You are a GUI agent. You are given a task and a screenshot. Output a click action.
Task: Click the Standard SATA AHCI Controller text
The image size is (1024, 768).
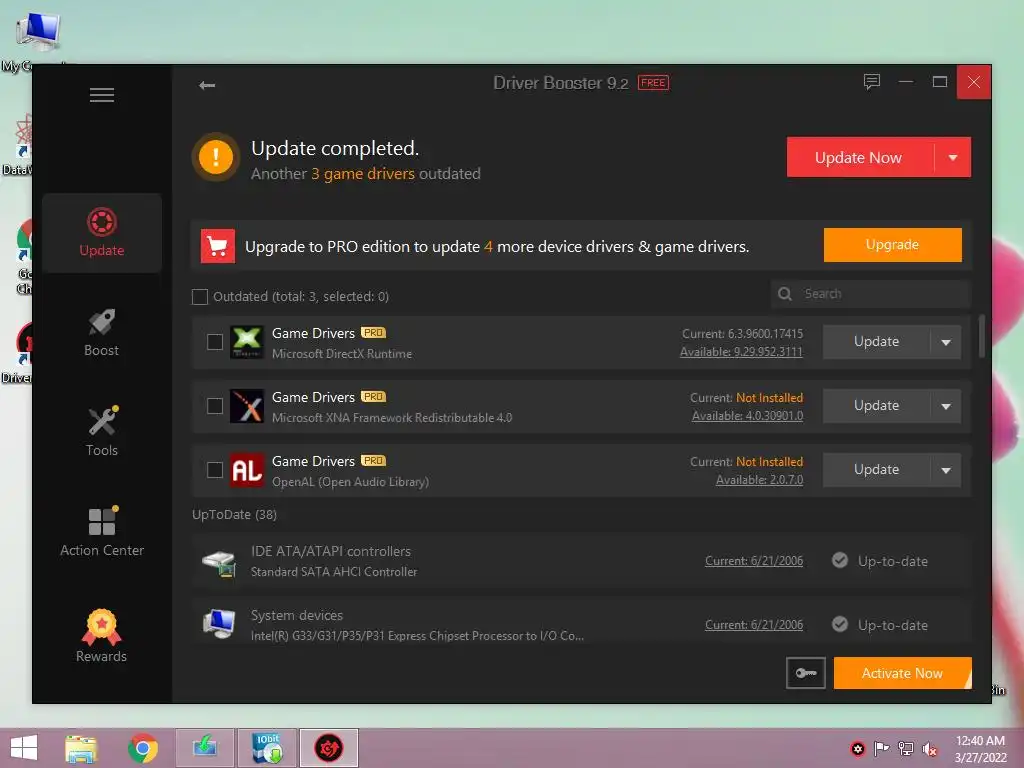334,572
